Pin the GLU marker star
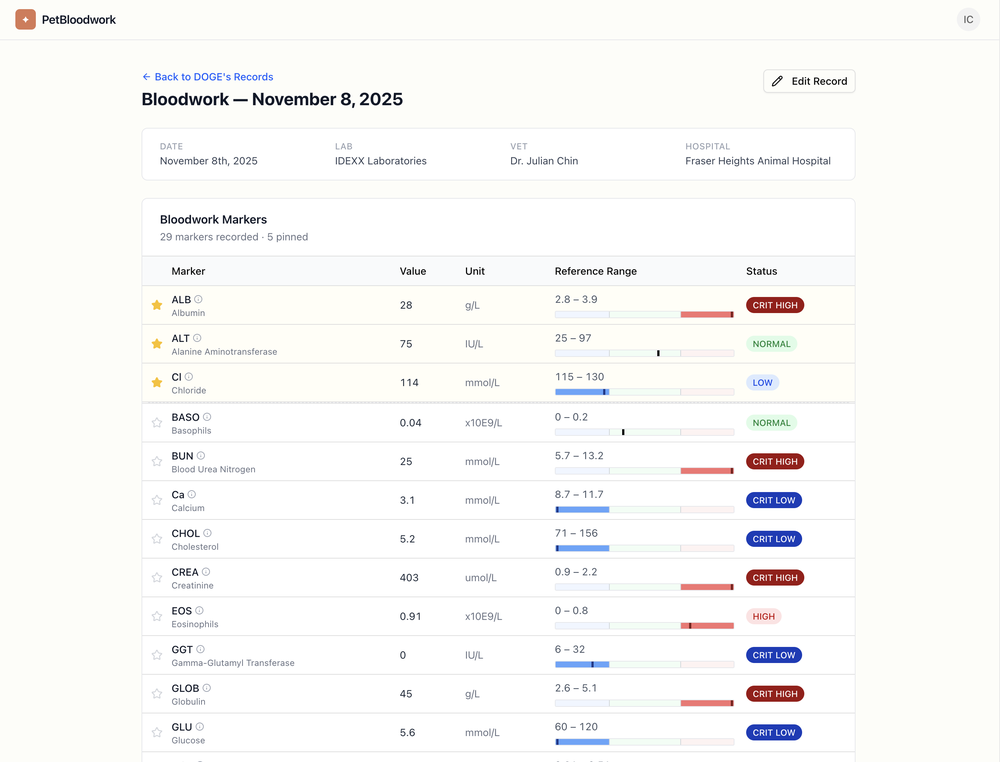 pos(157,732)
